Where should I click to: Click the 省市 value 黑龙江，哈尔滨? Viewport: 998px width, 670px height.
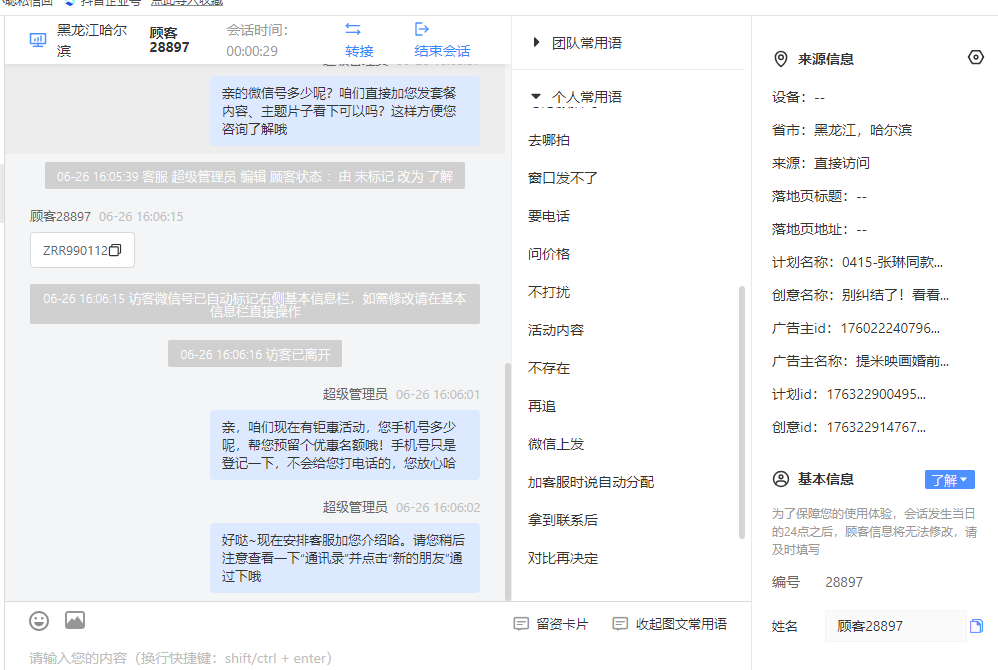[863, 130]
